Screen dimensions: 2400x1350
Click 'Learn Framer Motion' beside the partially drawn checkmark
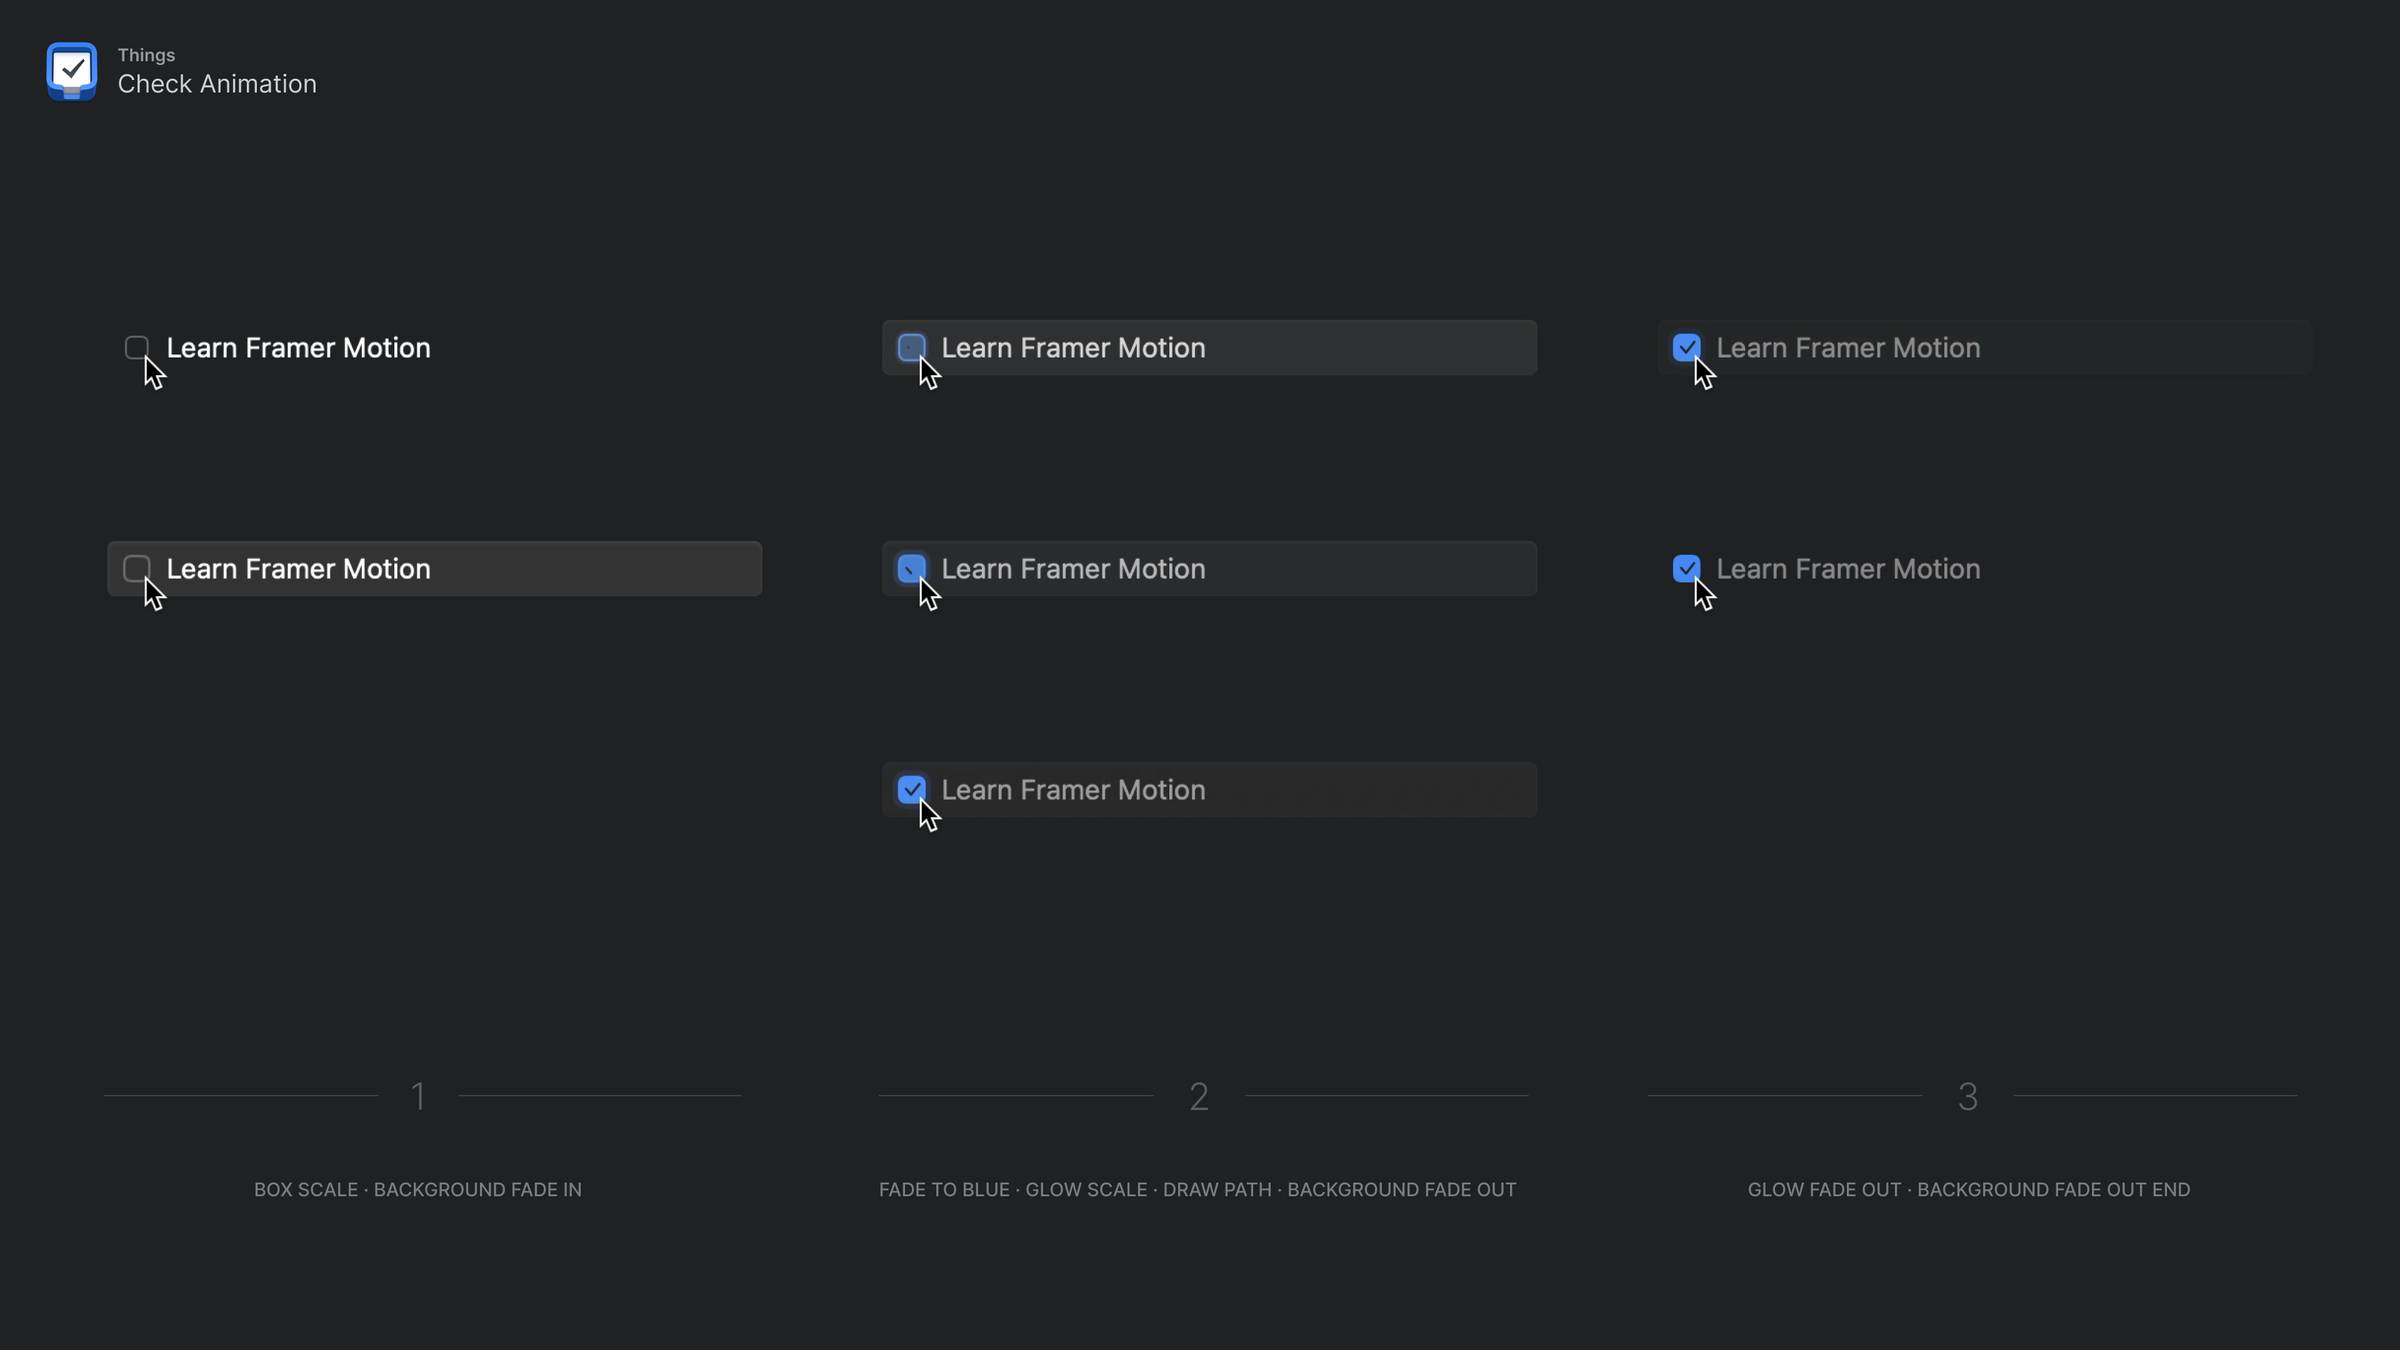pos(1073,569)
